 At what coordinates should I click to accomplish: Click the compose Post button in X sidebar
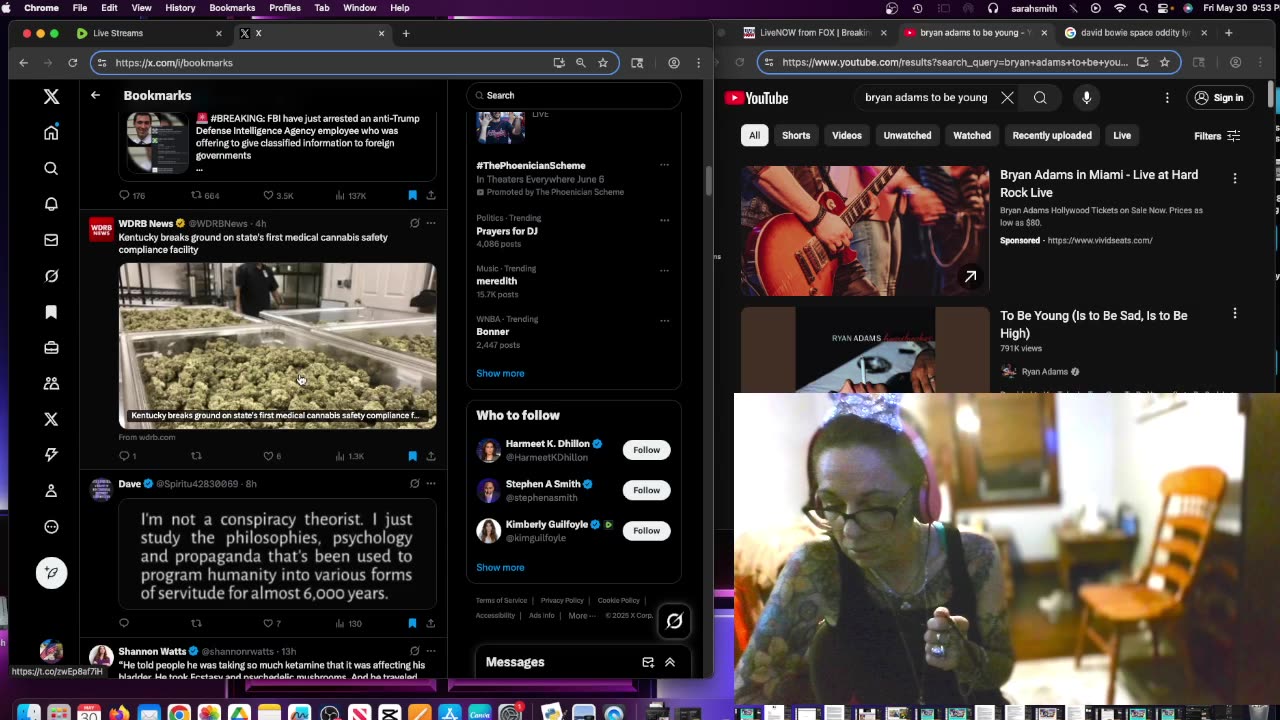click(x=51, y=572)
